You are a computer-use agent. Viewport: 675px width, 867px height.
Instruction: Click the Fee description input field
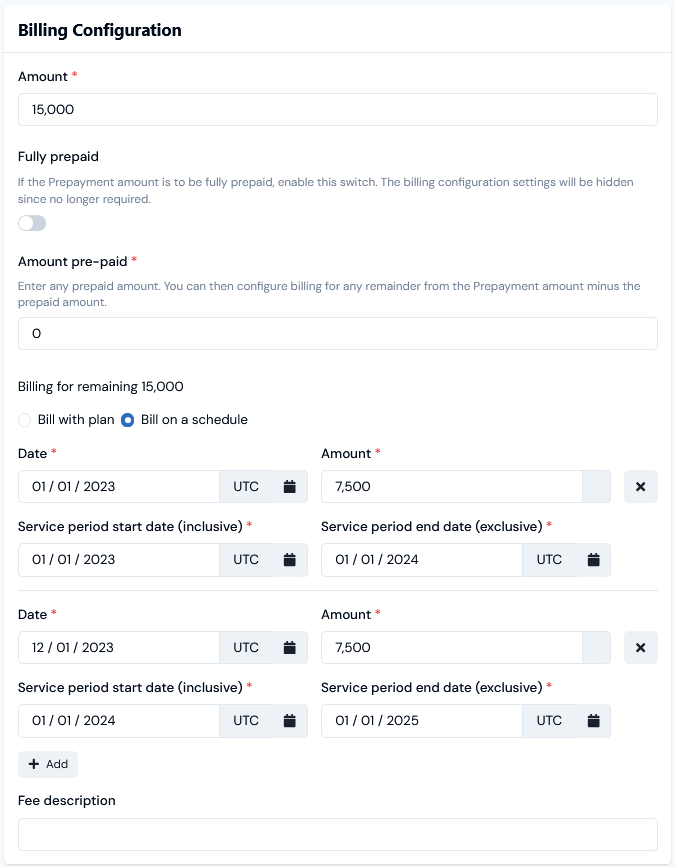337,834
